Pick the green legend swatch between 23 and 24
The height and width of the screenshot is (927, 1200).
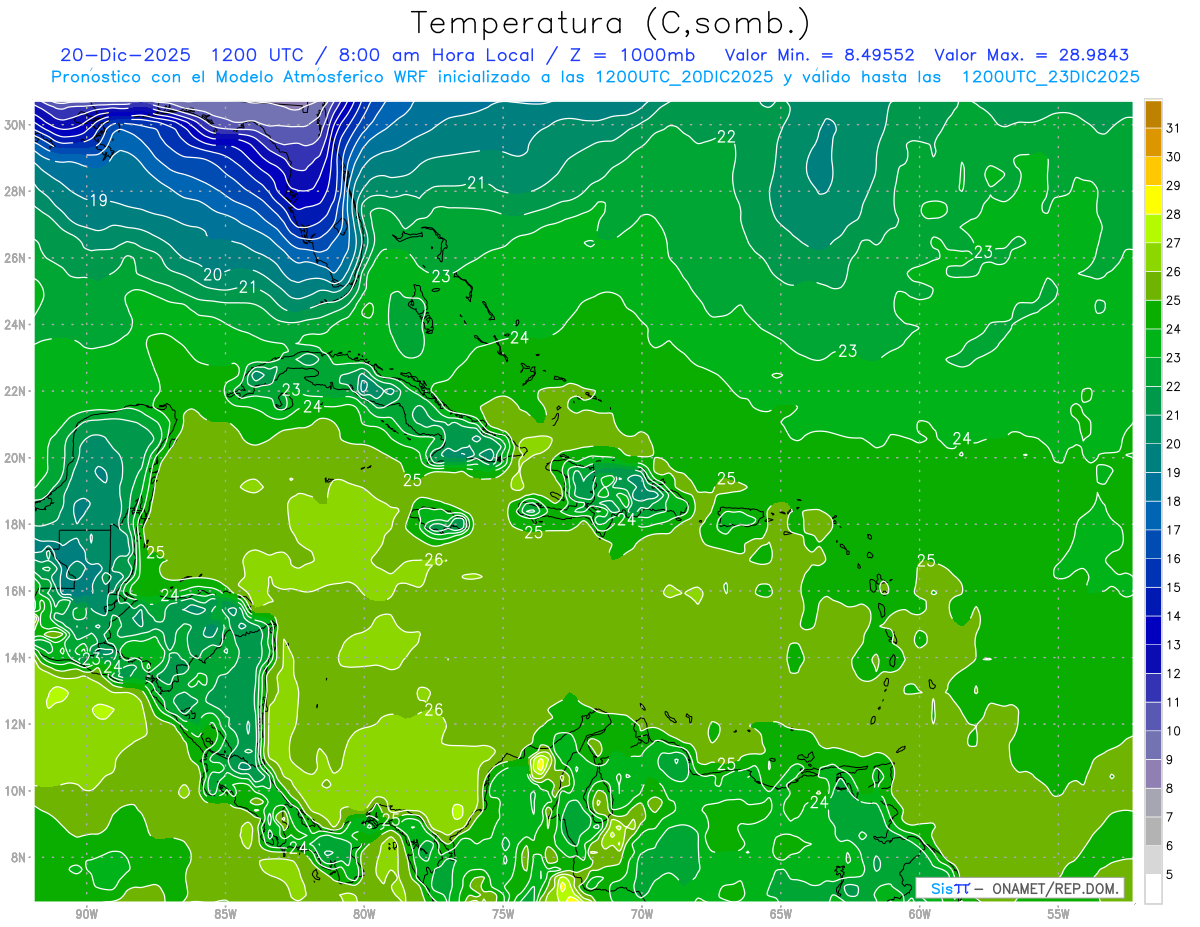1153,343
